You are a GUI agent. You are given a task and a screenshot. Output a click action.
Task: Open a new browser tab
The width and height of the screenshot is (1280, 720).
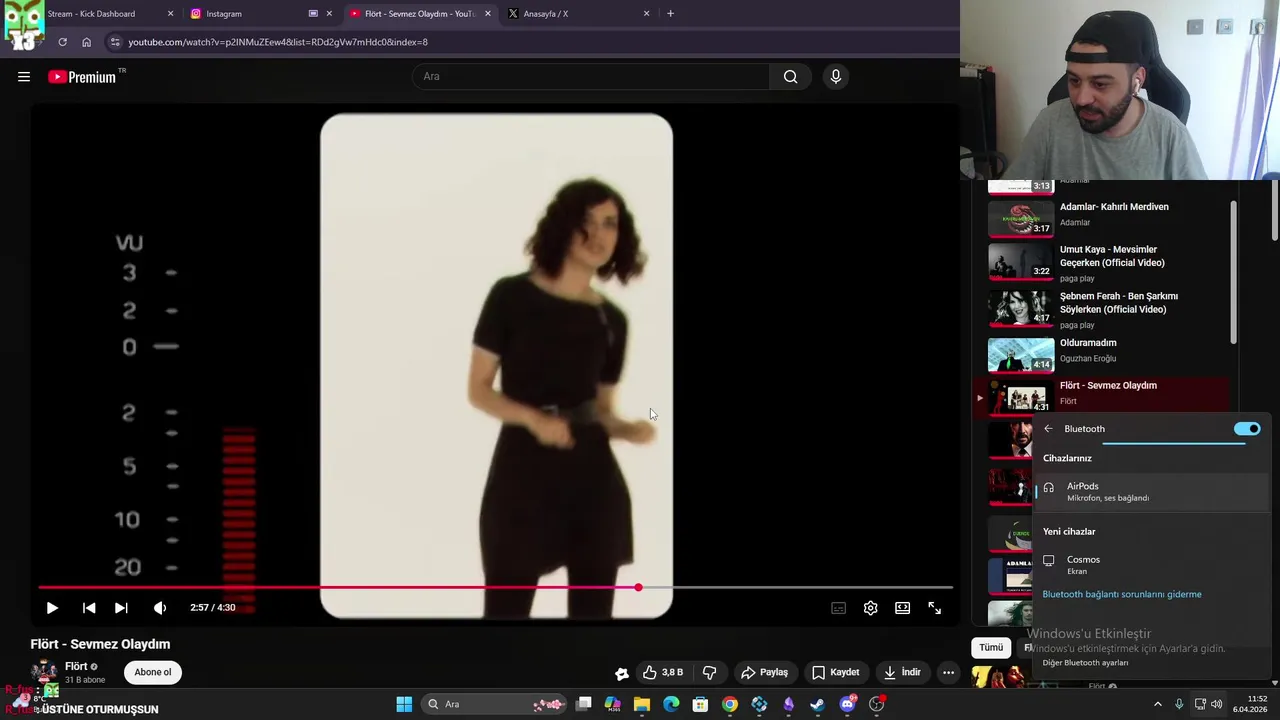[670, 14]
